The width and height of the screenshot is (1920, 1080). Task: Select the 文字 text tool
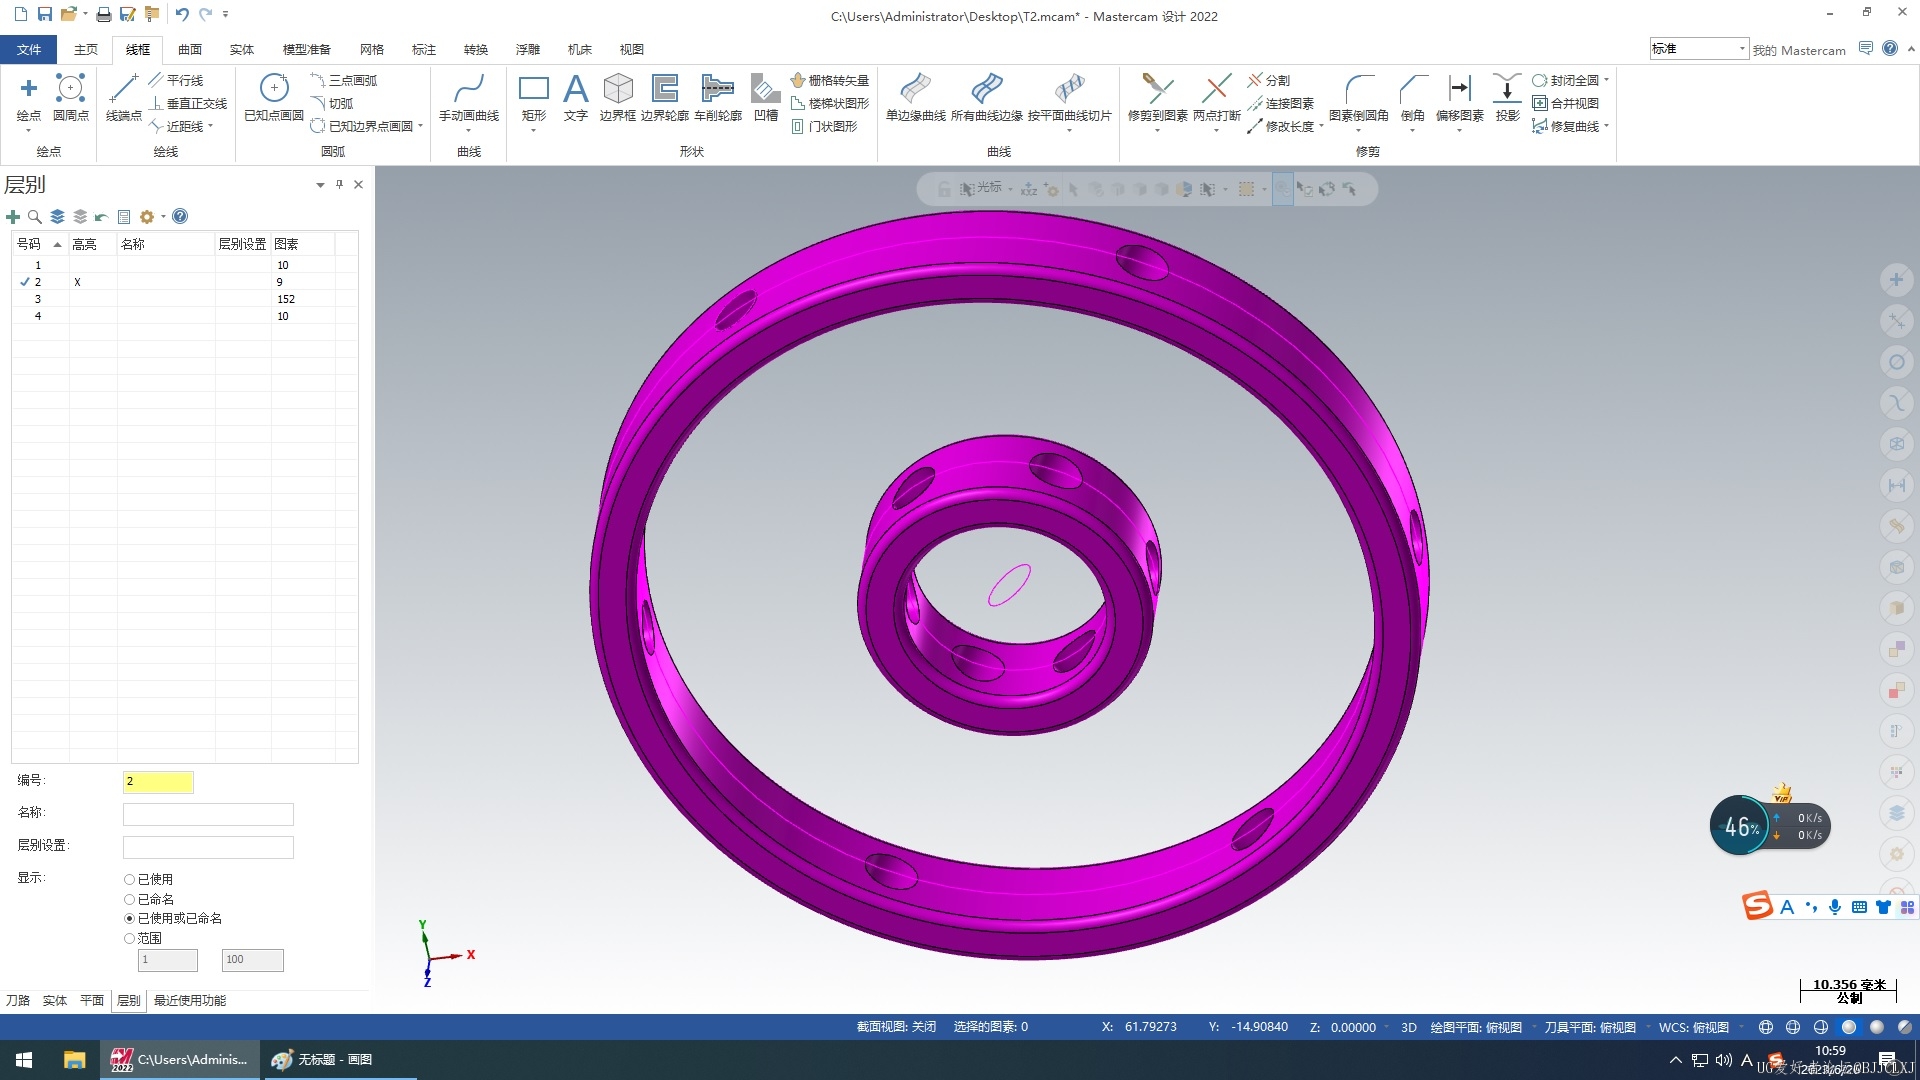click(x=575, y=97)
